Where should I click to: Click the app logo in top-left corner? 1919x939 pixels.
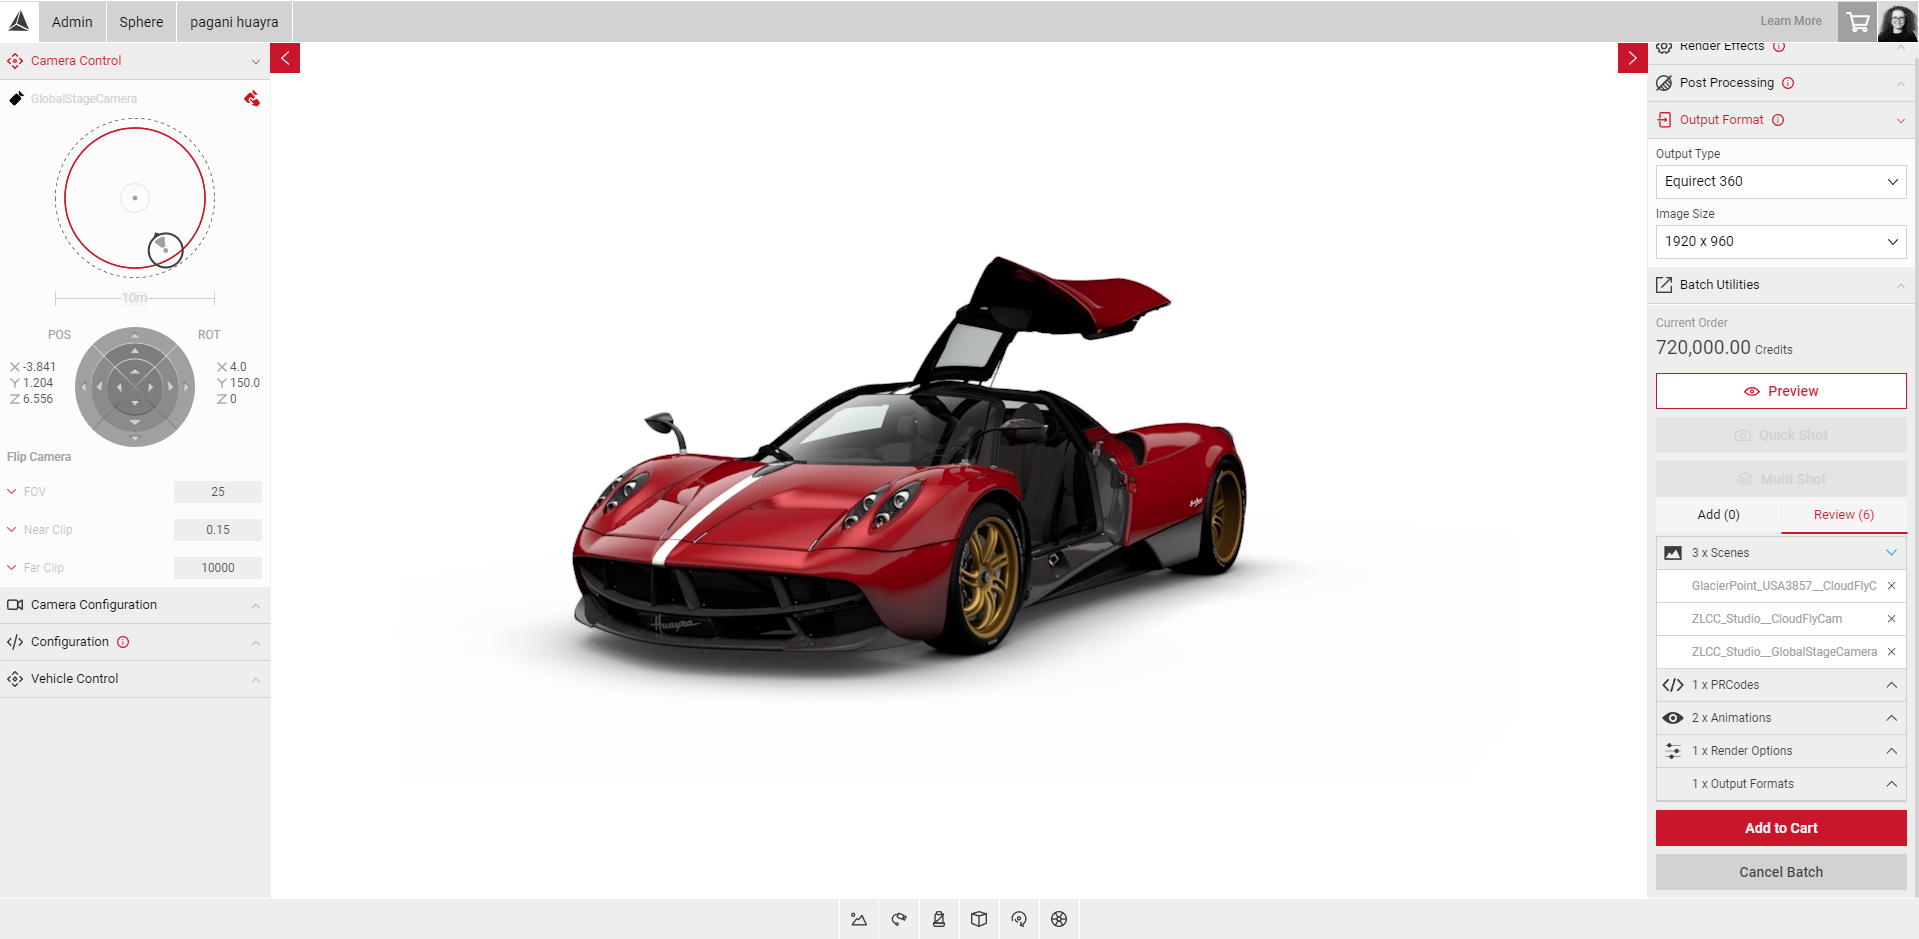(19, 21)
